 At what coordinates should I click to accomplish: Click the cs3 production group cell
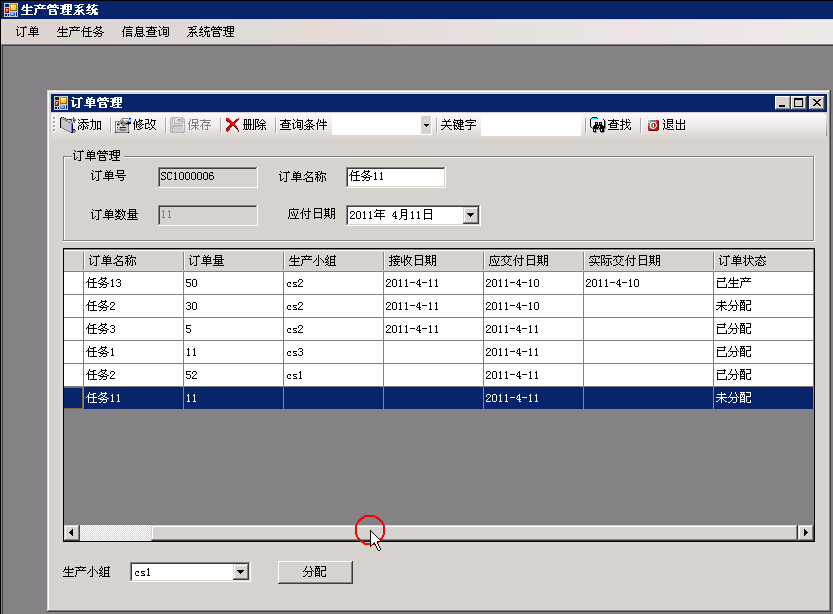(x=333, y=352)
